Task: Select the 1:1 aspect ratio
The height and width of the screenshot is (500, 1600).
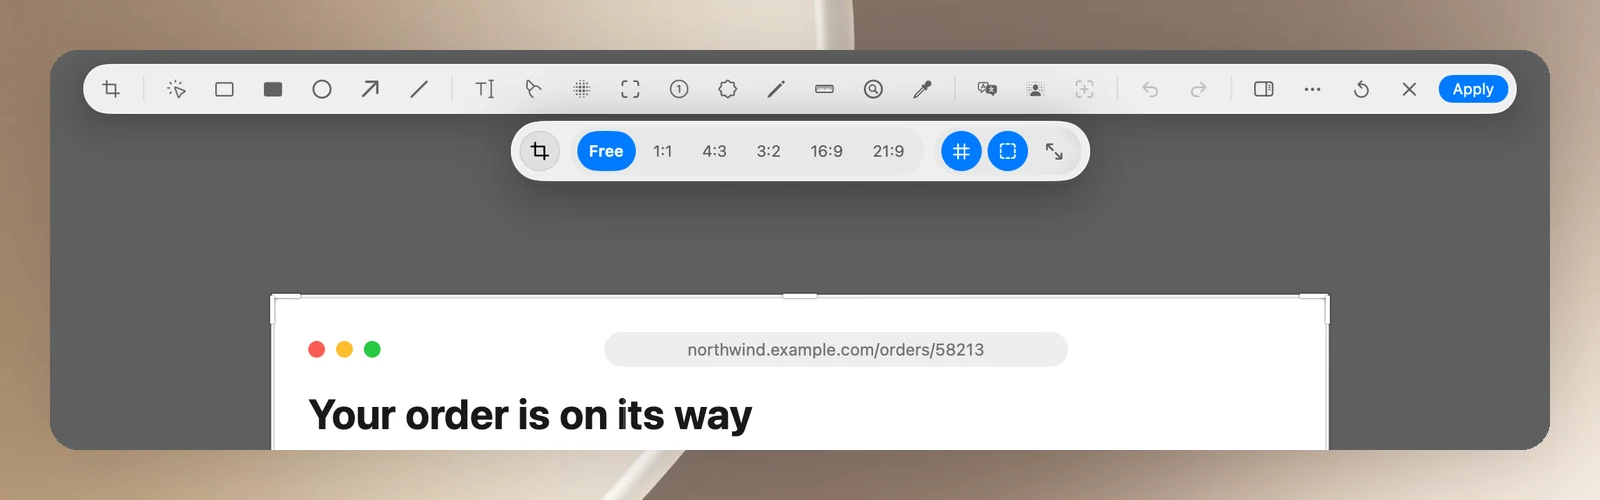Action: (x=662, y=151)
